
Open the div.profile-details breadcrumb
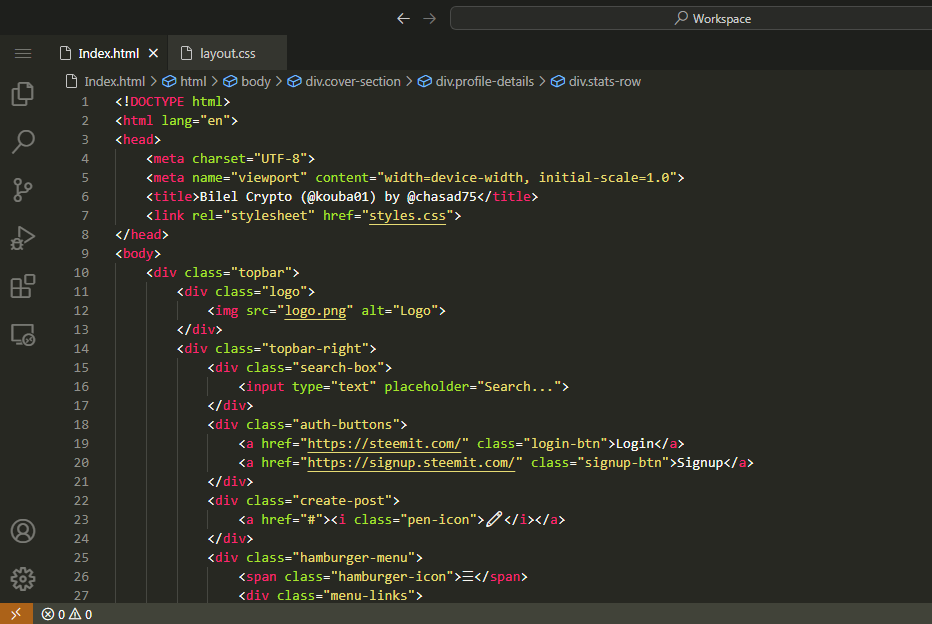click(476, 81)
